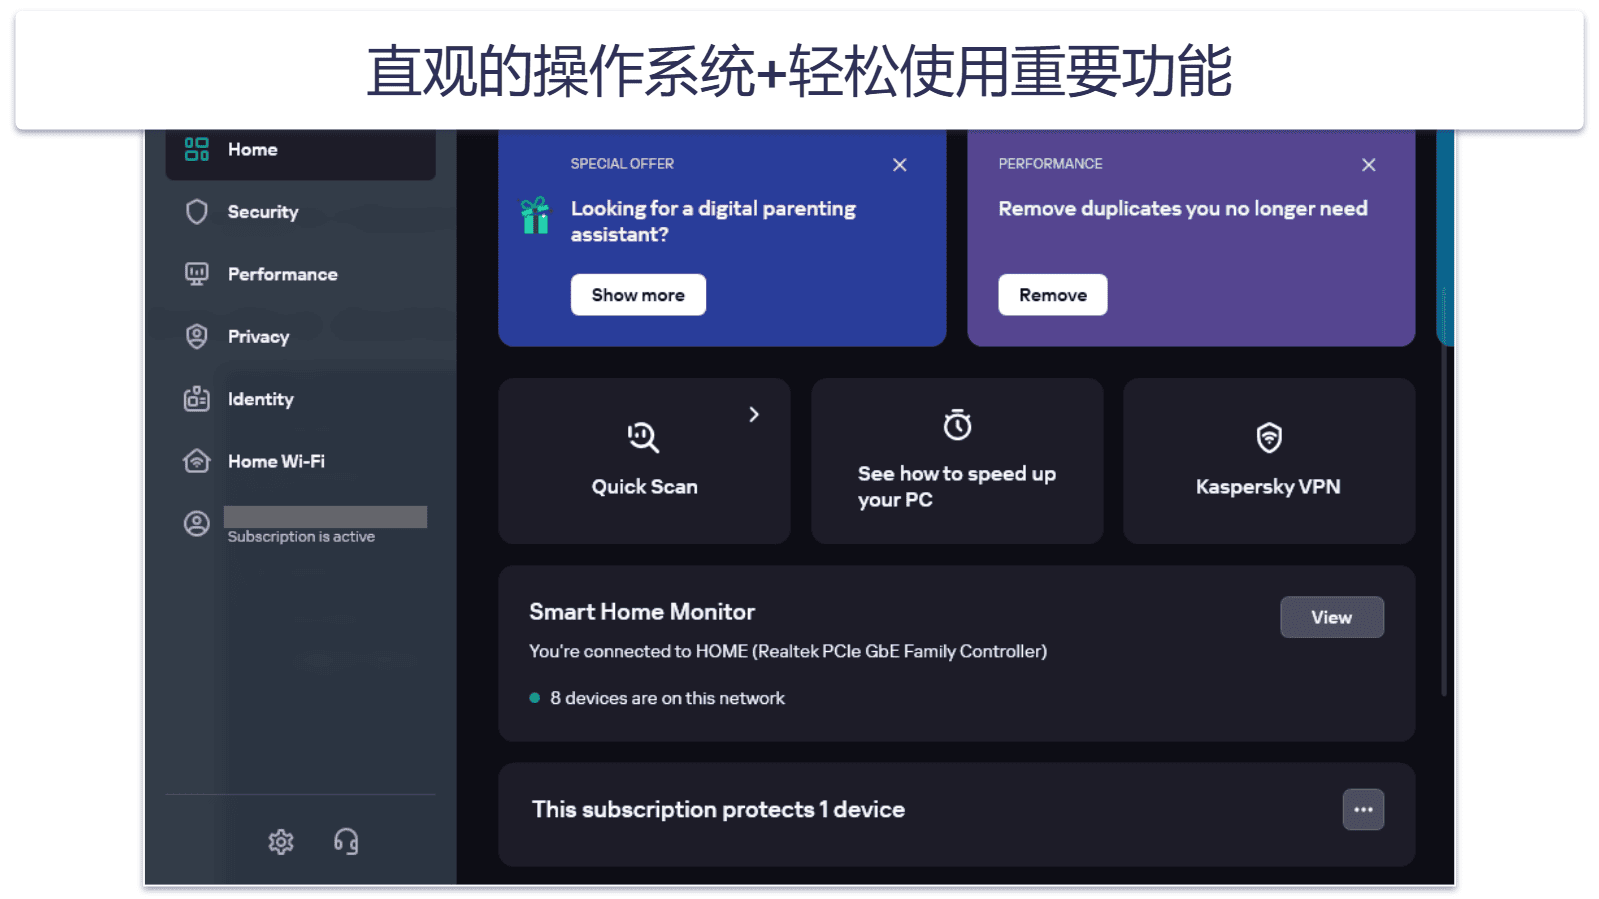1599x899 pixels.
Task: Click the Security shield icon
Action: (x=197, y=212)
